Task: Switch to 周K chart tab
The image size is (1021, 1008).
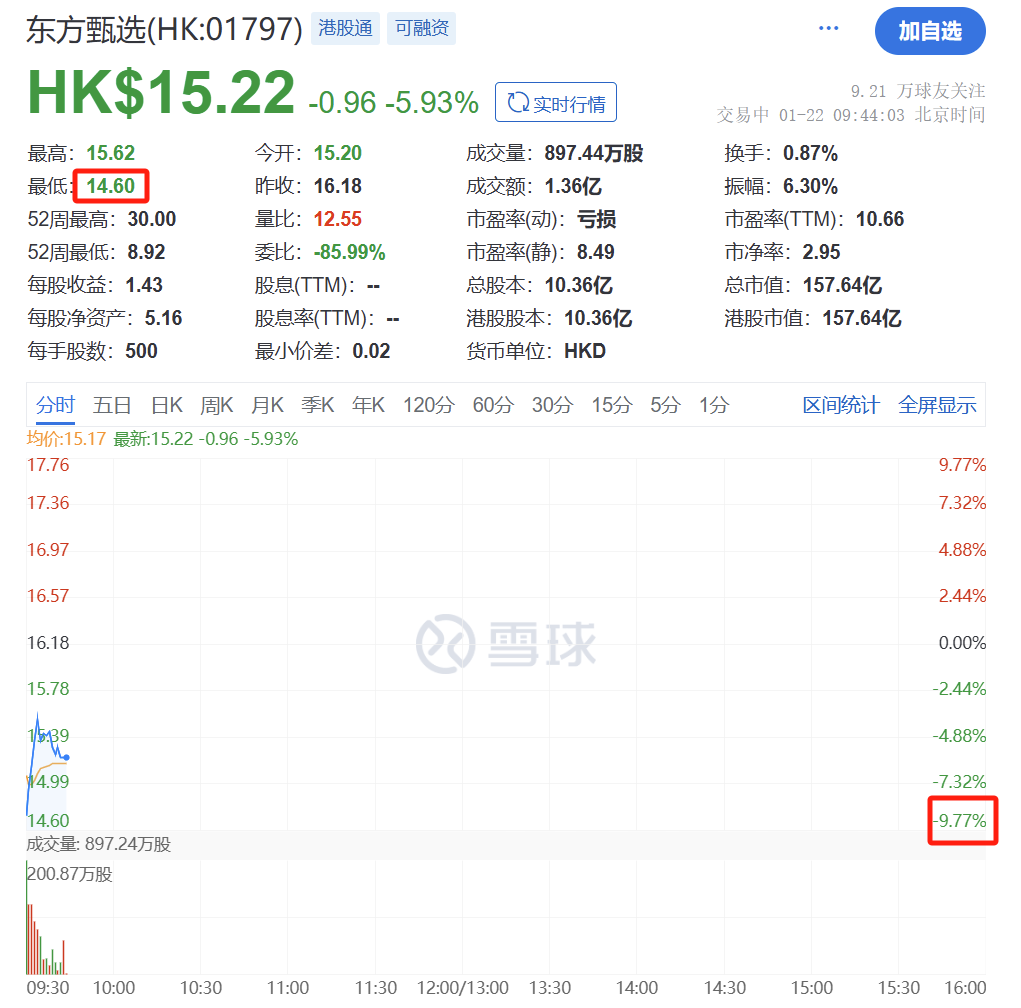Action: 216,405
